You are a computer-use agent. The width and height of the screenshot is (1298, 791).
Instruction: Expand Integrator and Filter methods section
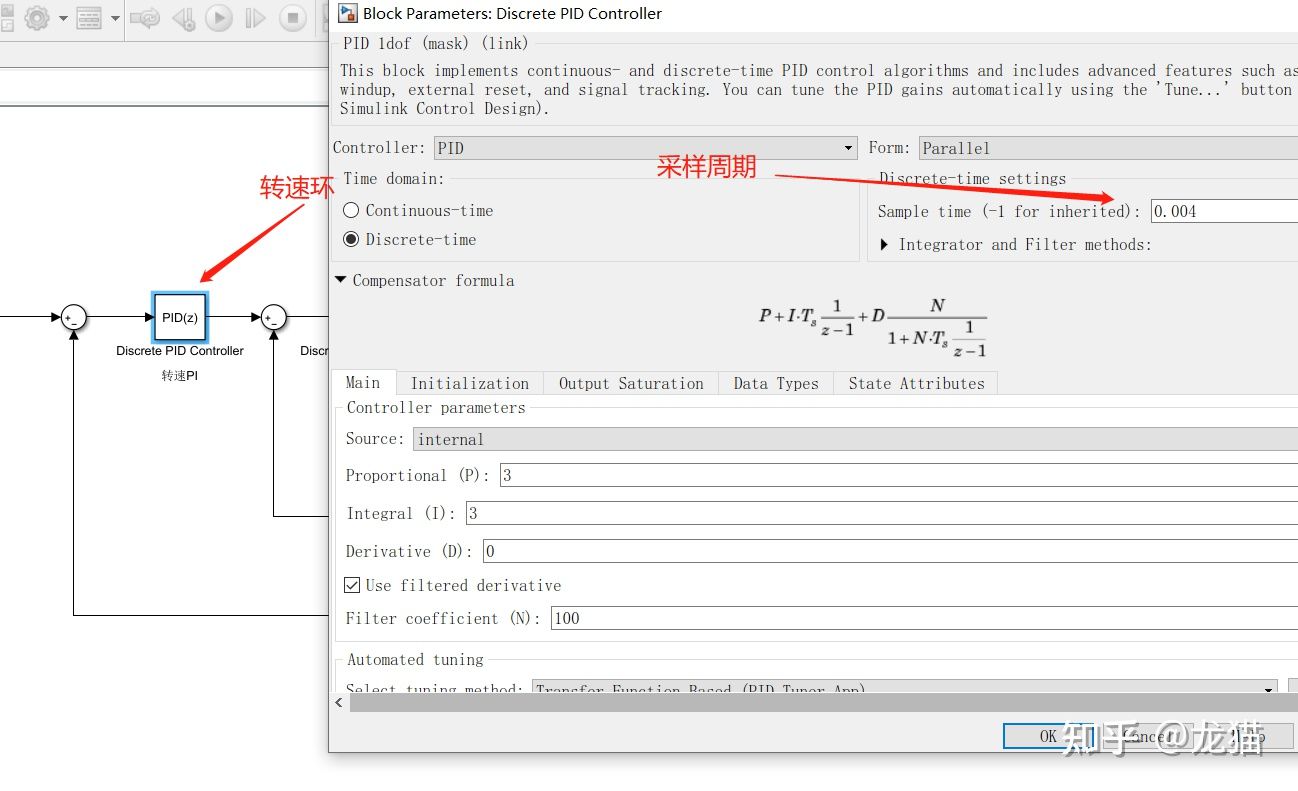coord(885,245)
